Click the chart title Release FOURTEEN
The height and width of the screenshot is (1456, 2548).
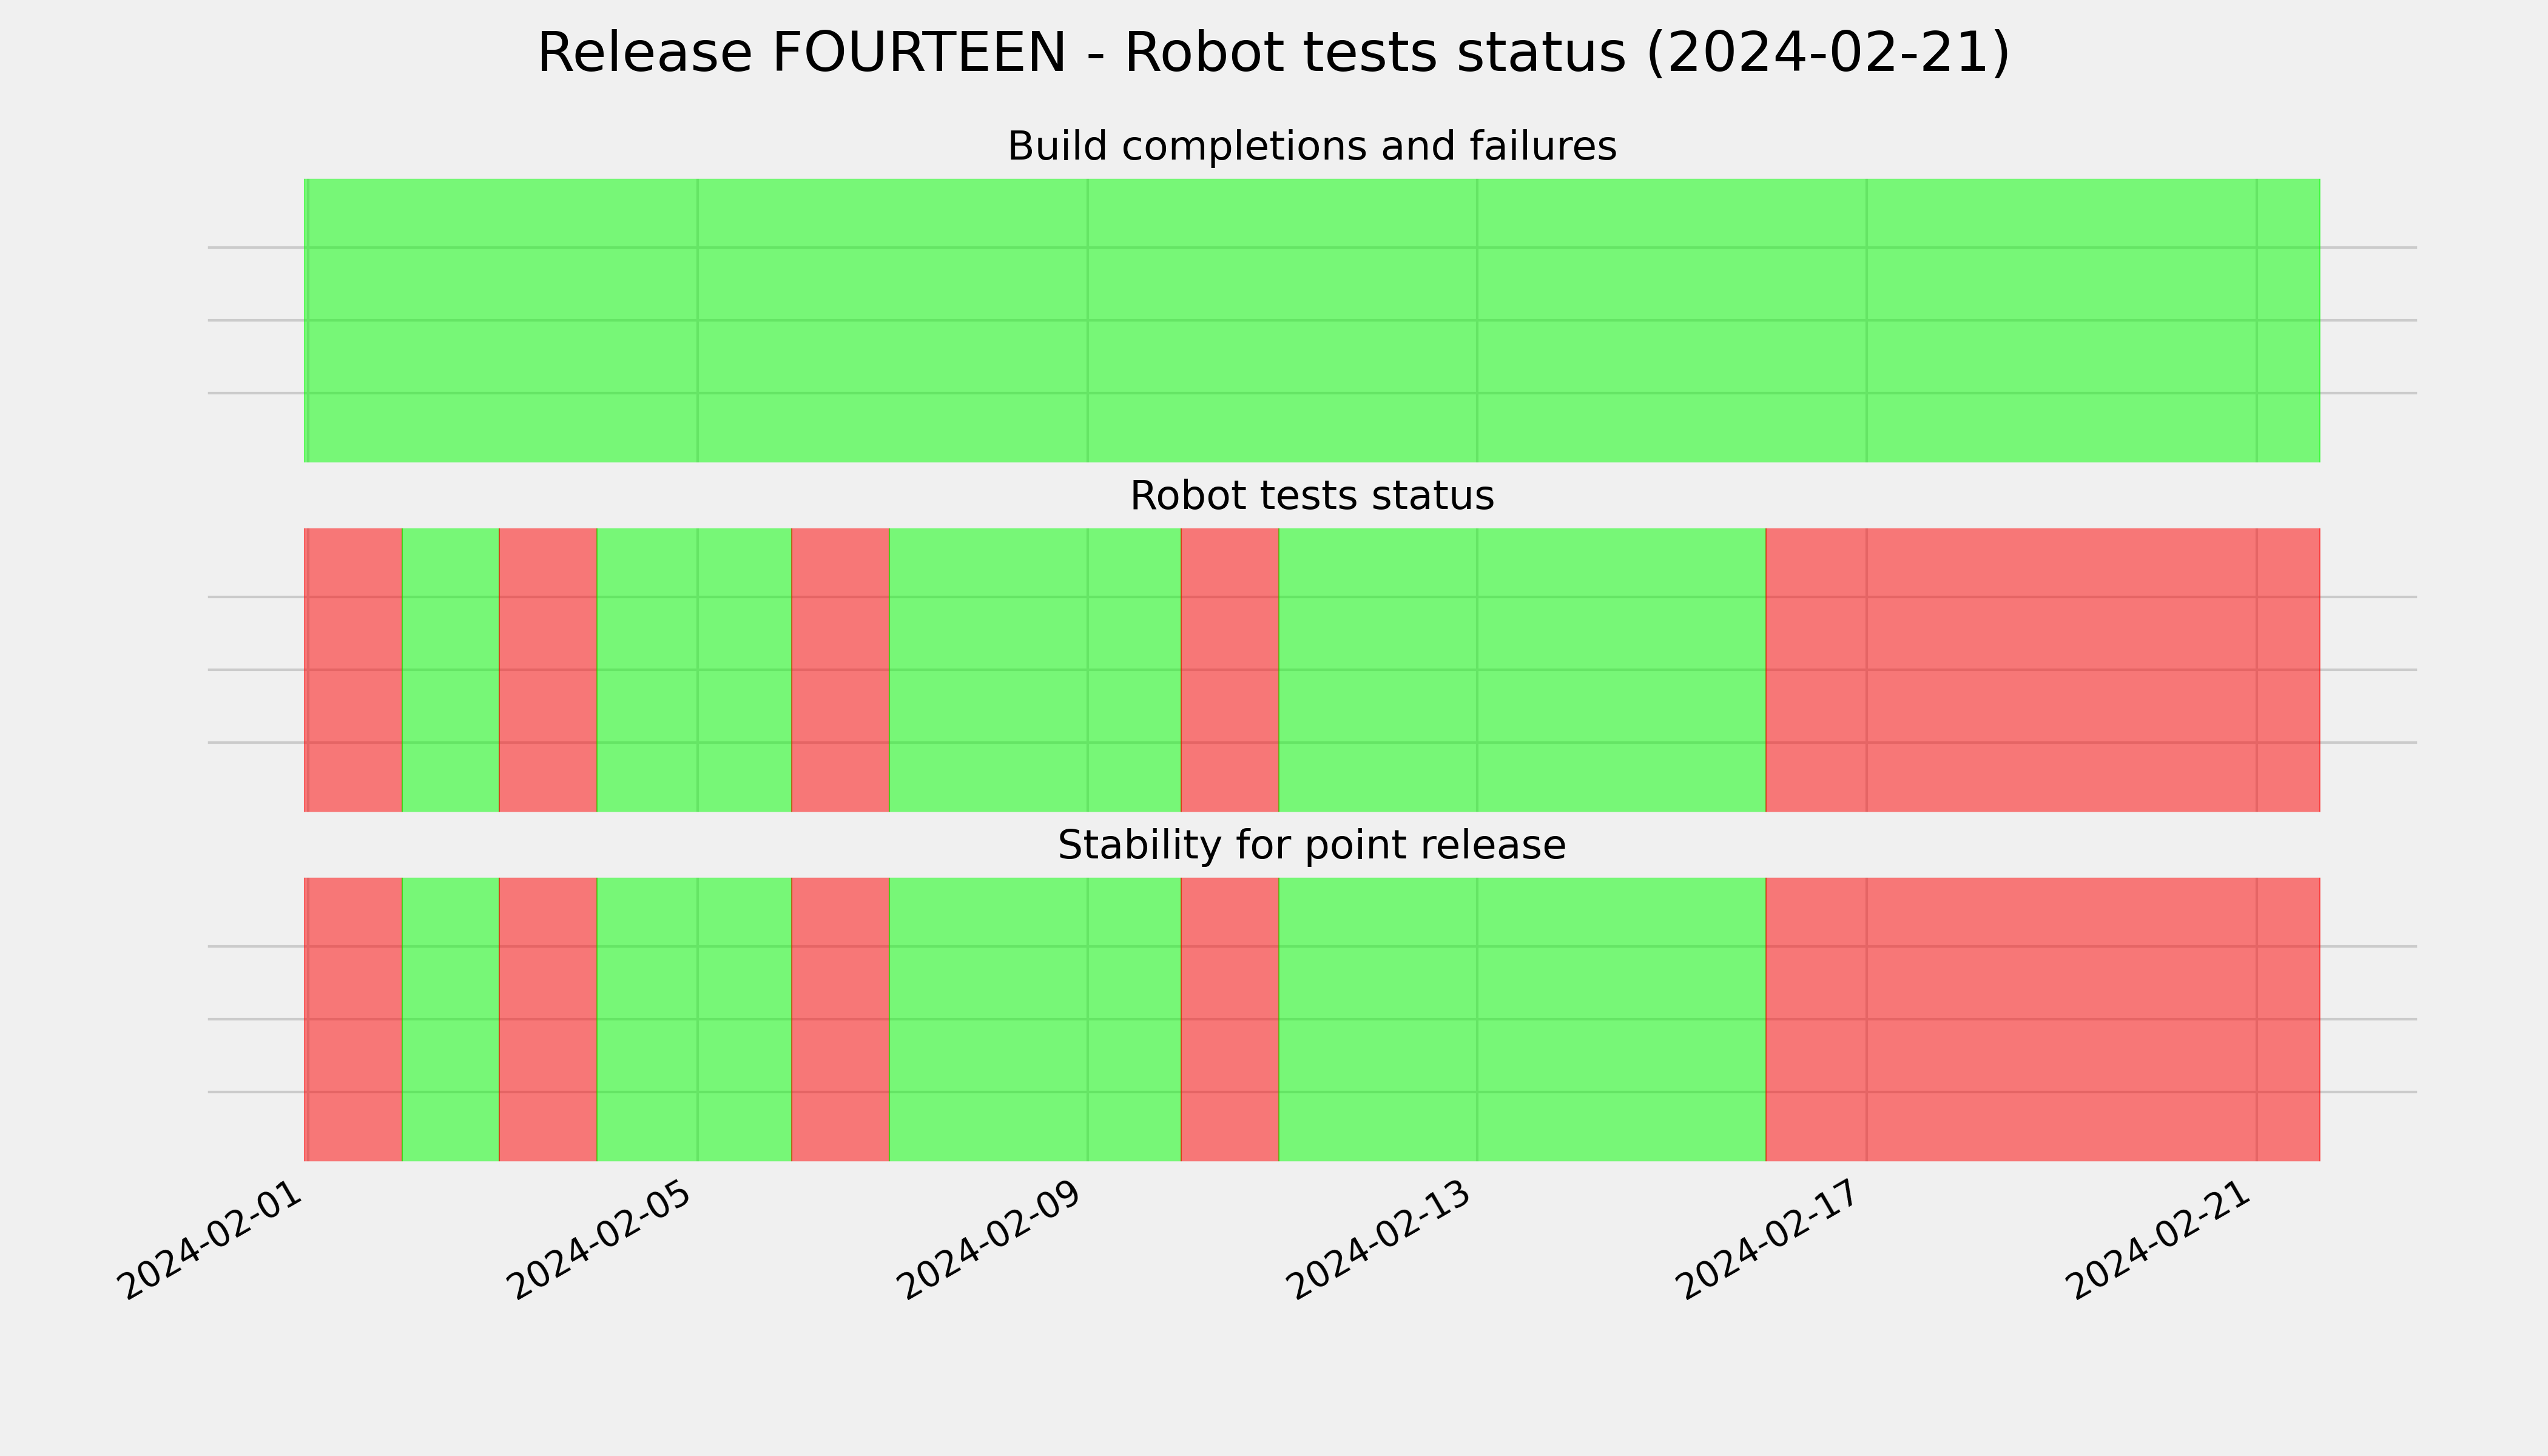[1273, 53]
